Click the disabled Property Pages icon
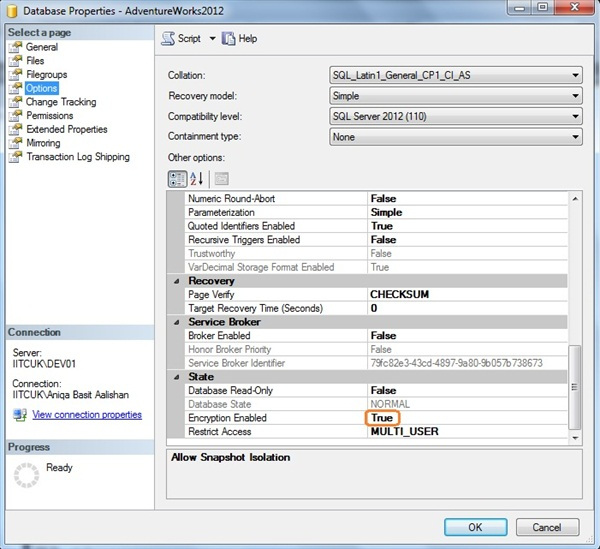 tap(222, 179)
